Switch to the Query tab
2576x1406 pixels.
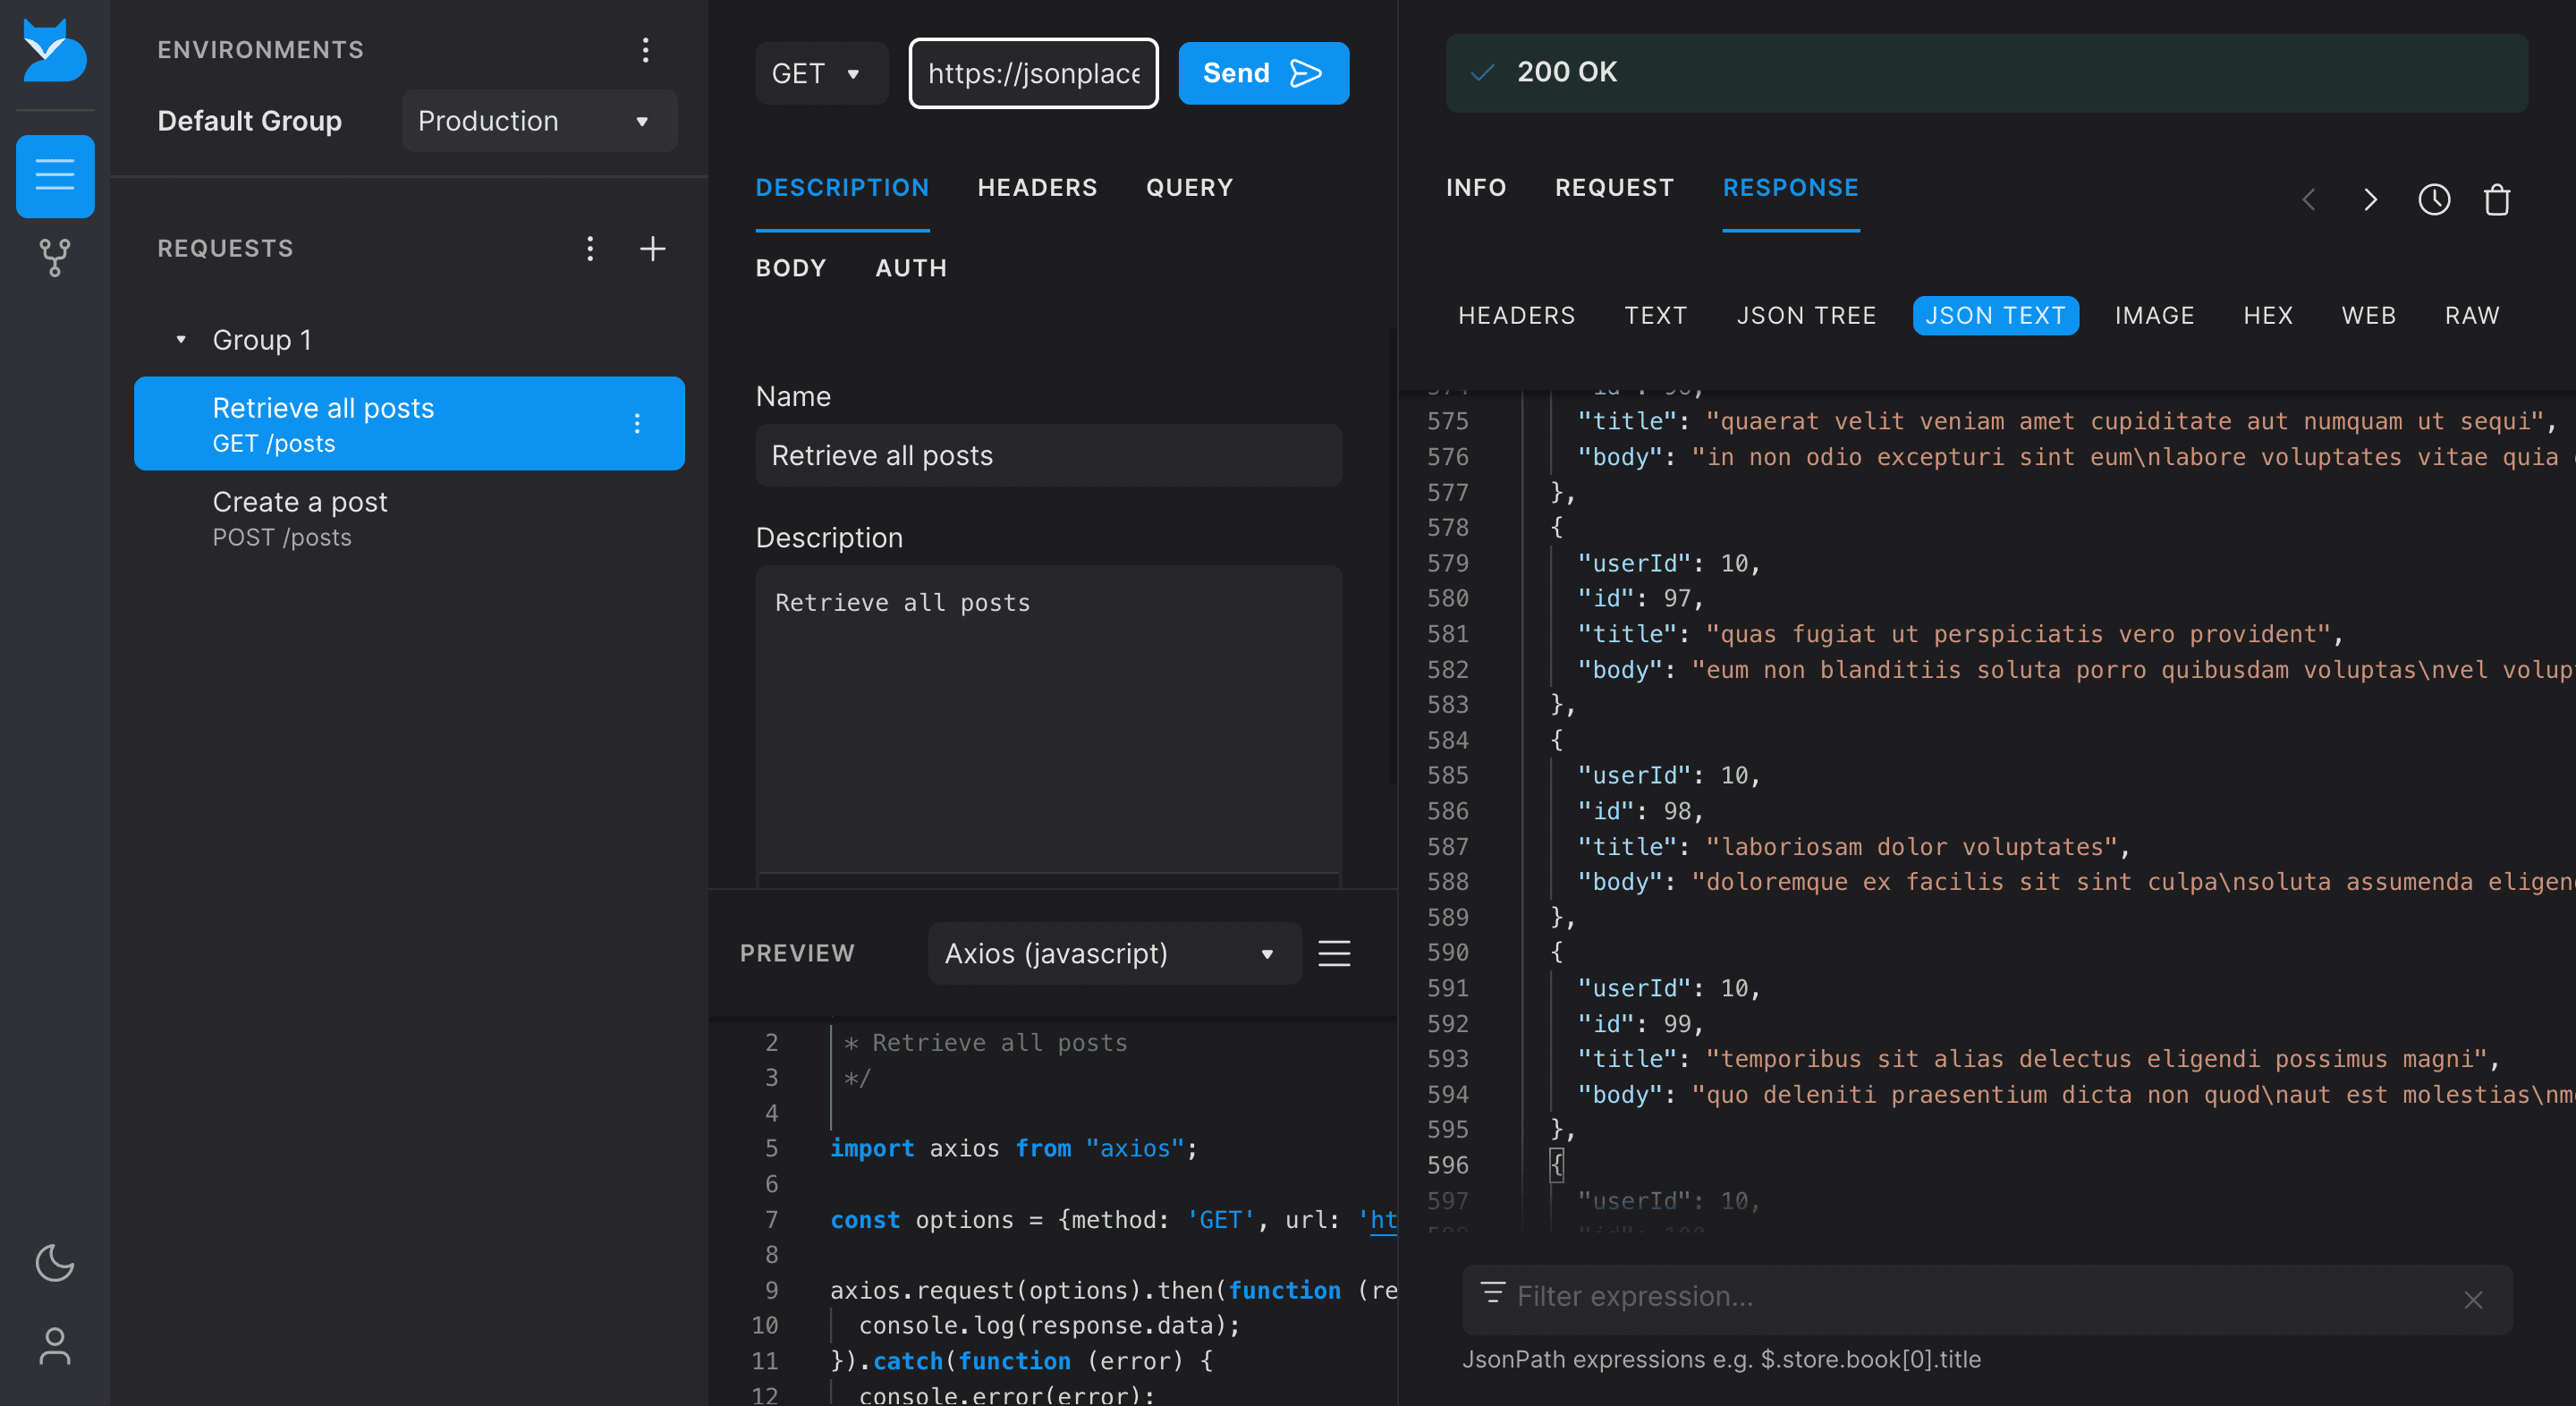[1189, 188]
